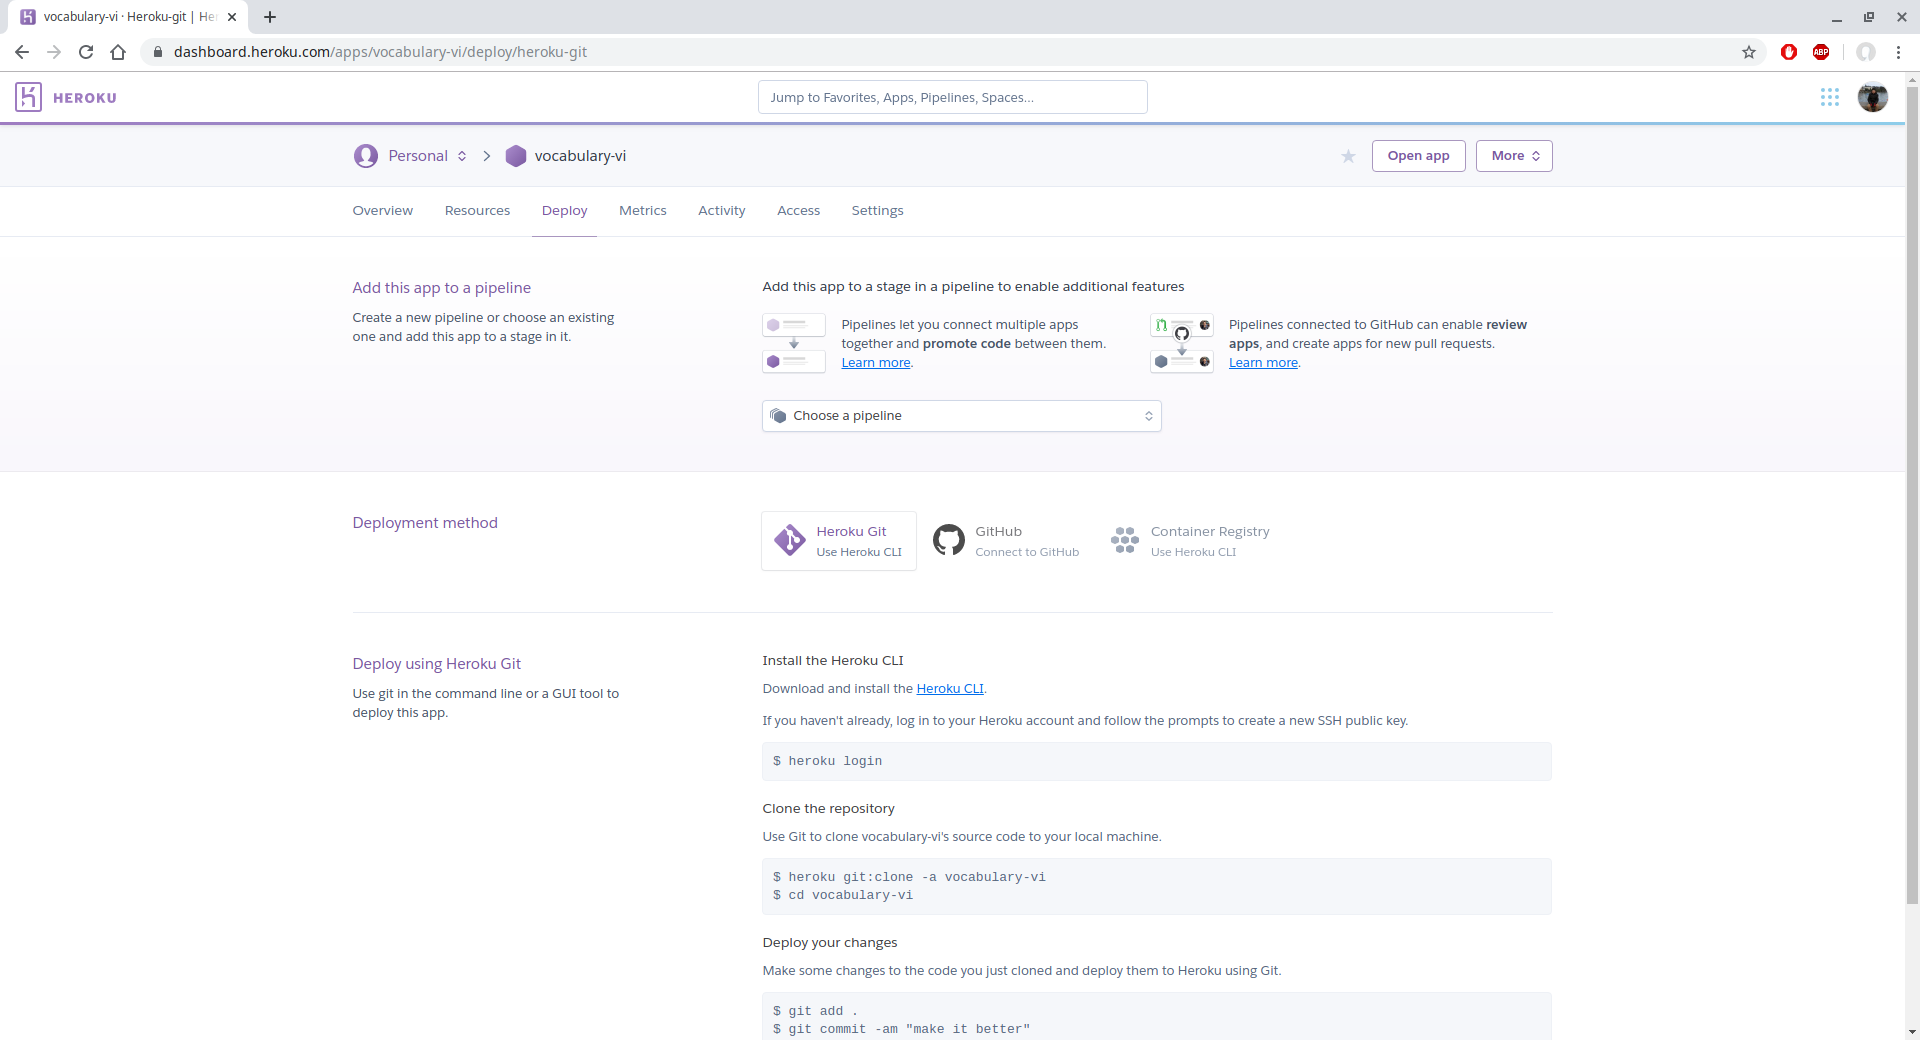Select the GitHub octocat icon
1920x1040 pixels.
[x=949, y=540]
